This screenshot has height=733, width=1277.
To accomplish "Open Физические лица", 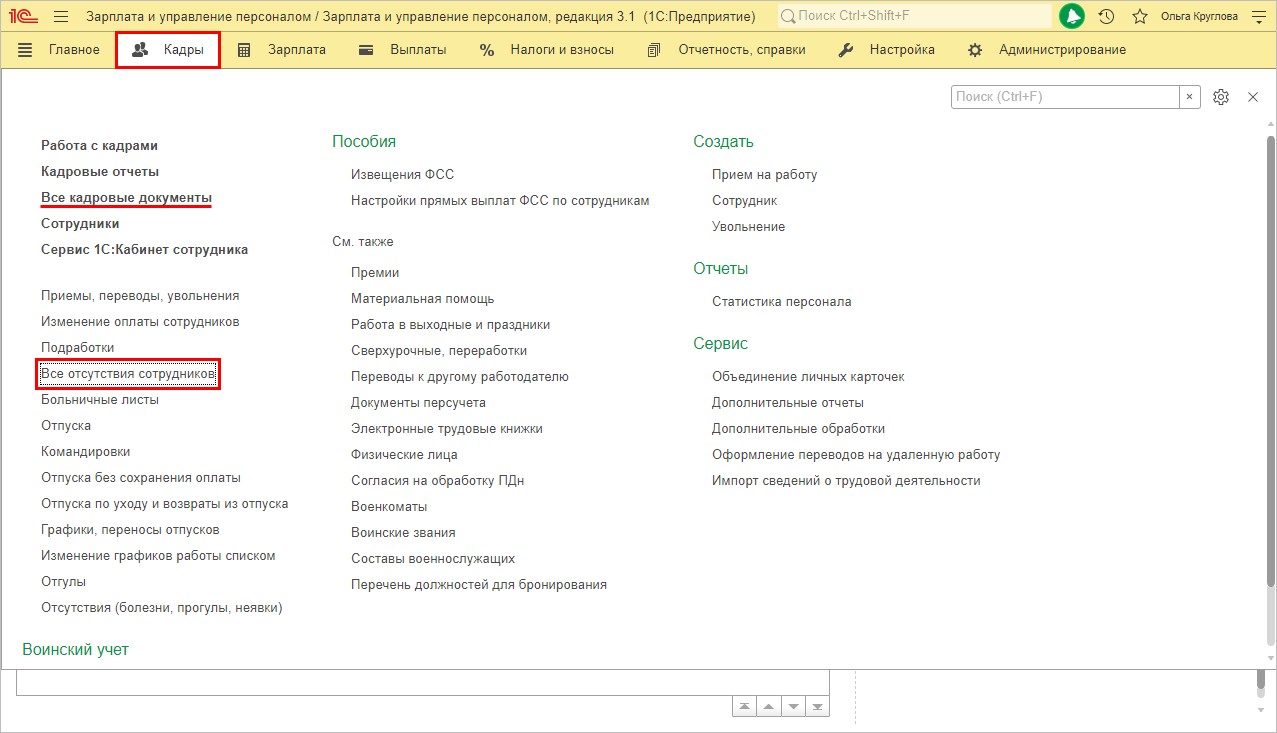I will [404, 455].
